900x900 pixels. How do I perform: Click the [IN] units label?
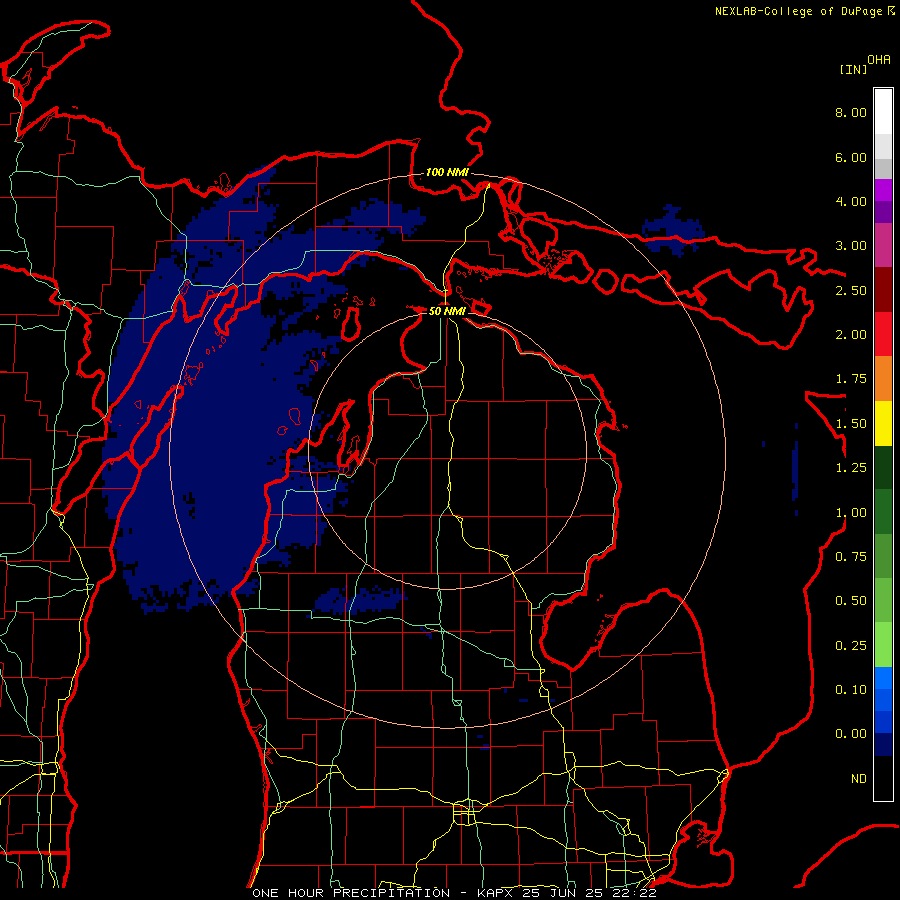click(x=853, y=69)
